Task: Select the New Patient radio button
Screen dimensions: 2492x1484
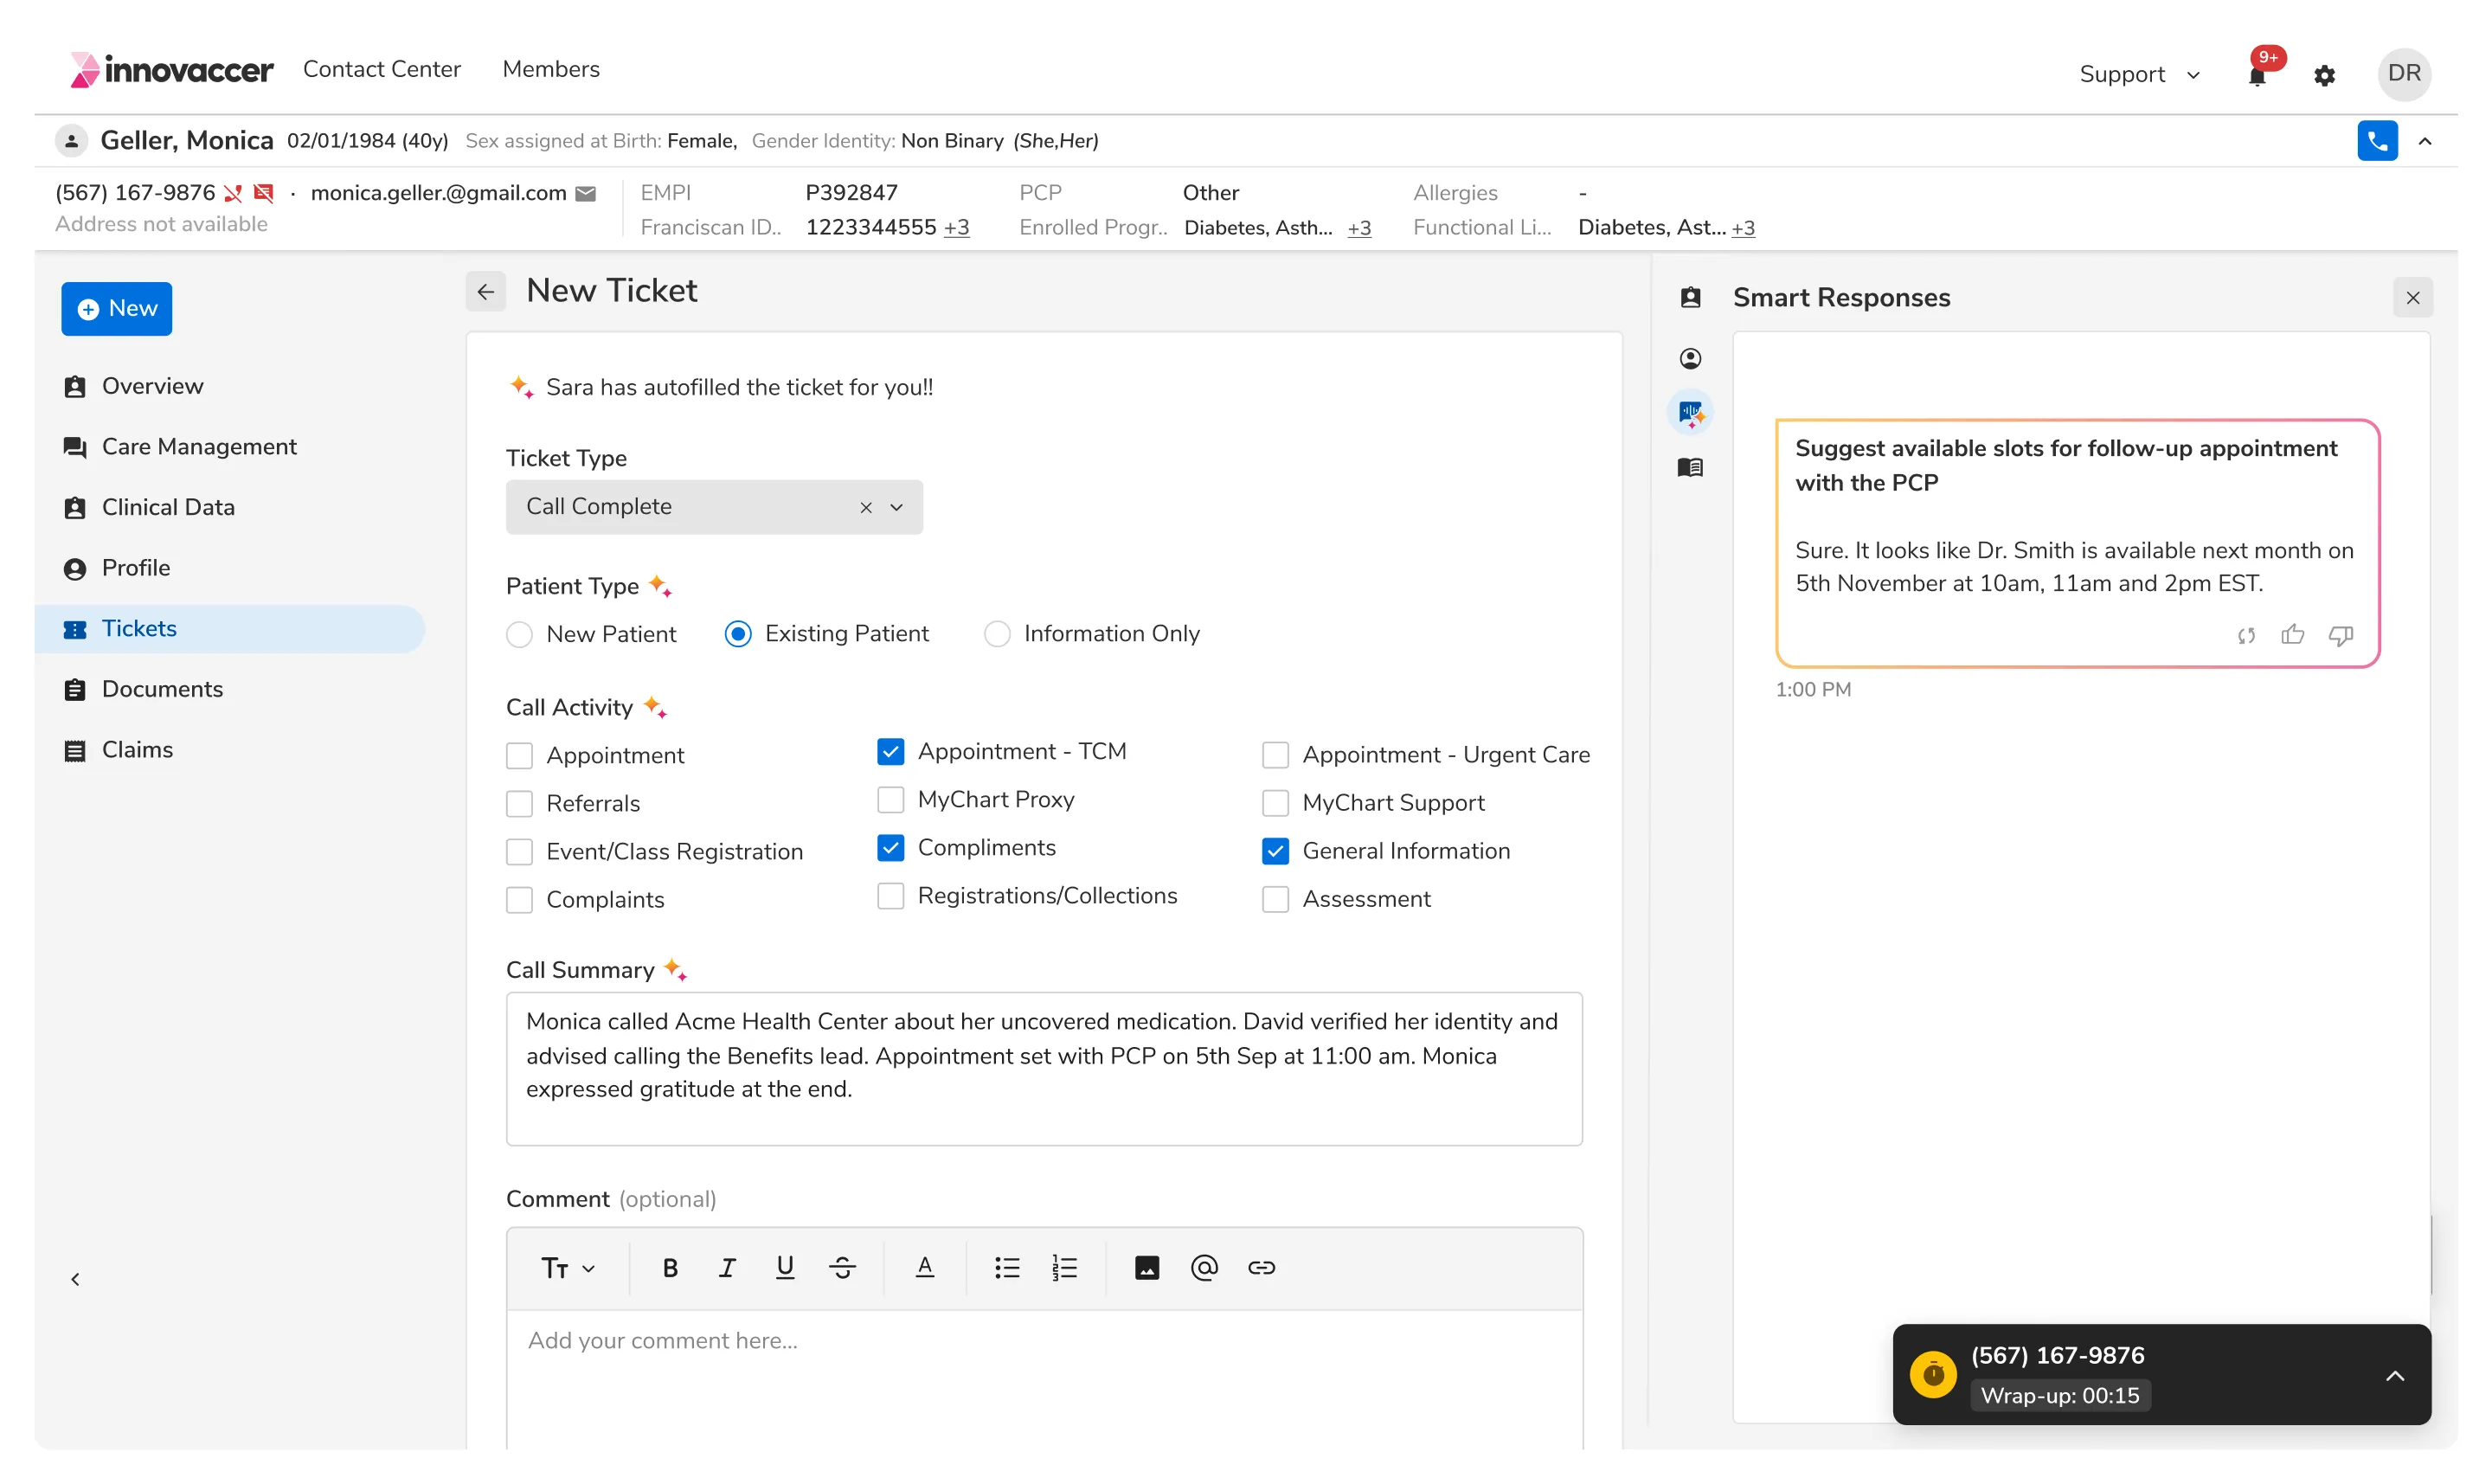Action: [x=519, y=635]
